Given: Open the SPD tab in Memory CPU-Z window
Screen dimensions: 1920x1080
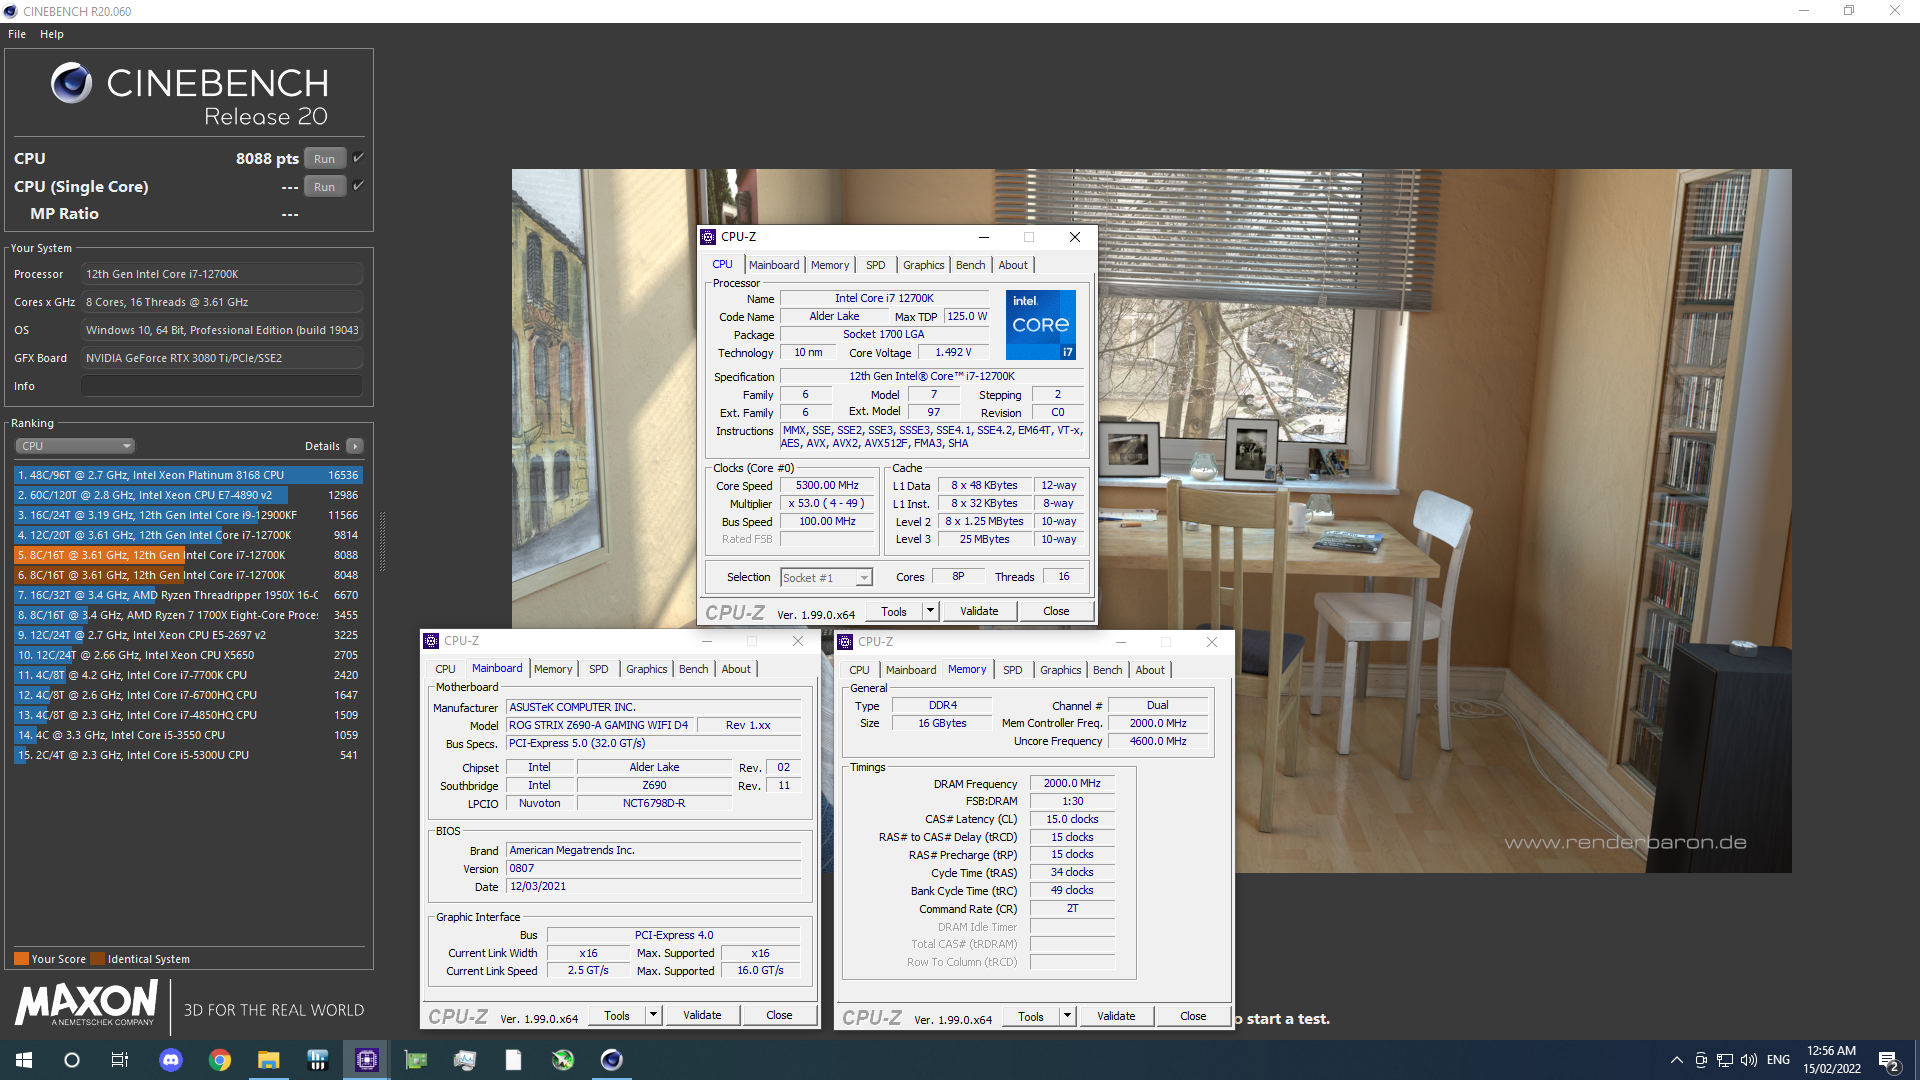Looking at the screenshot, I should [x=1013, y=670].
